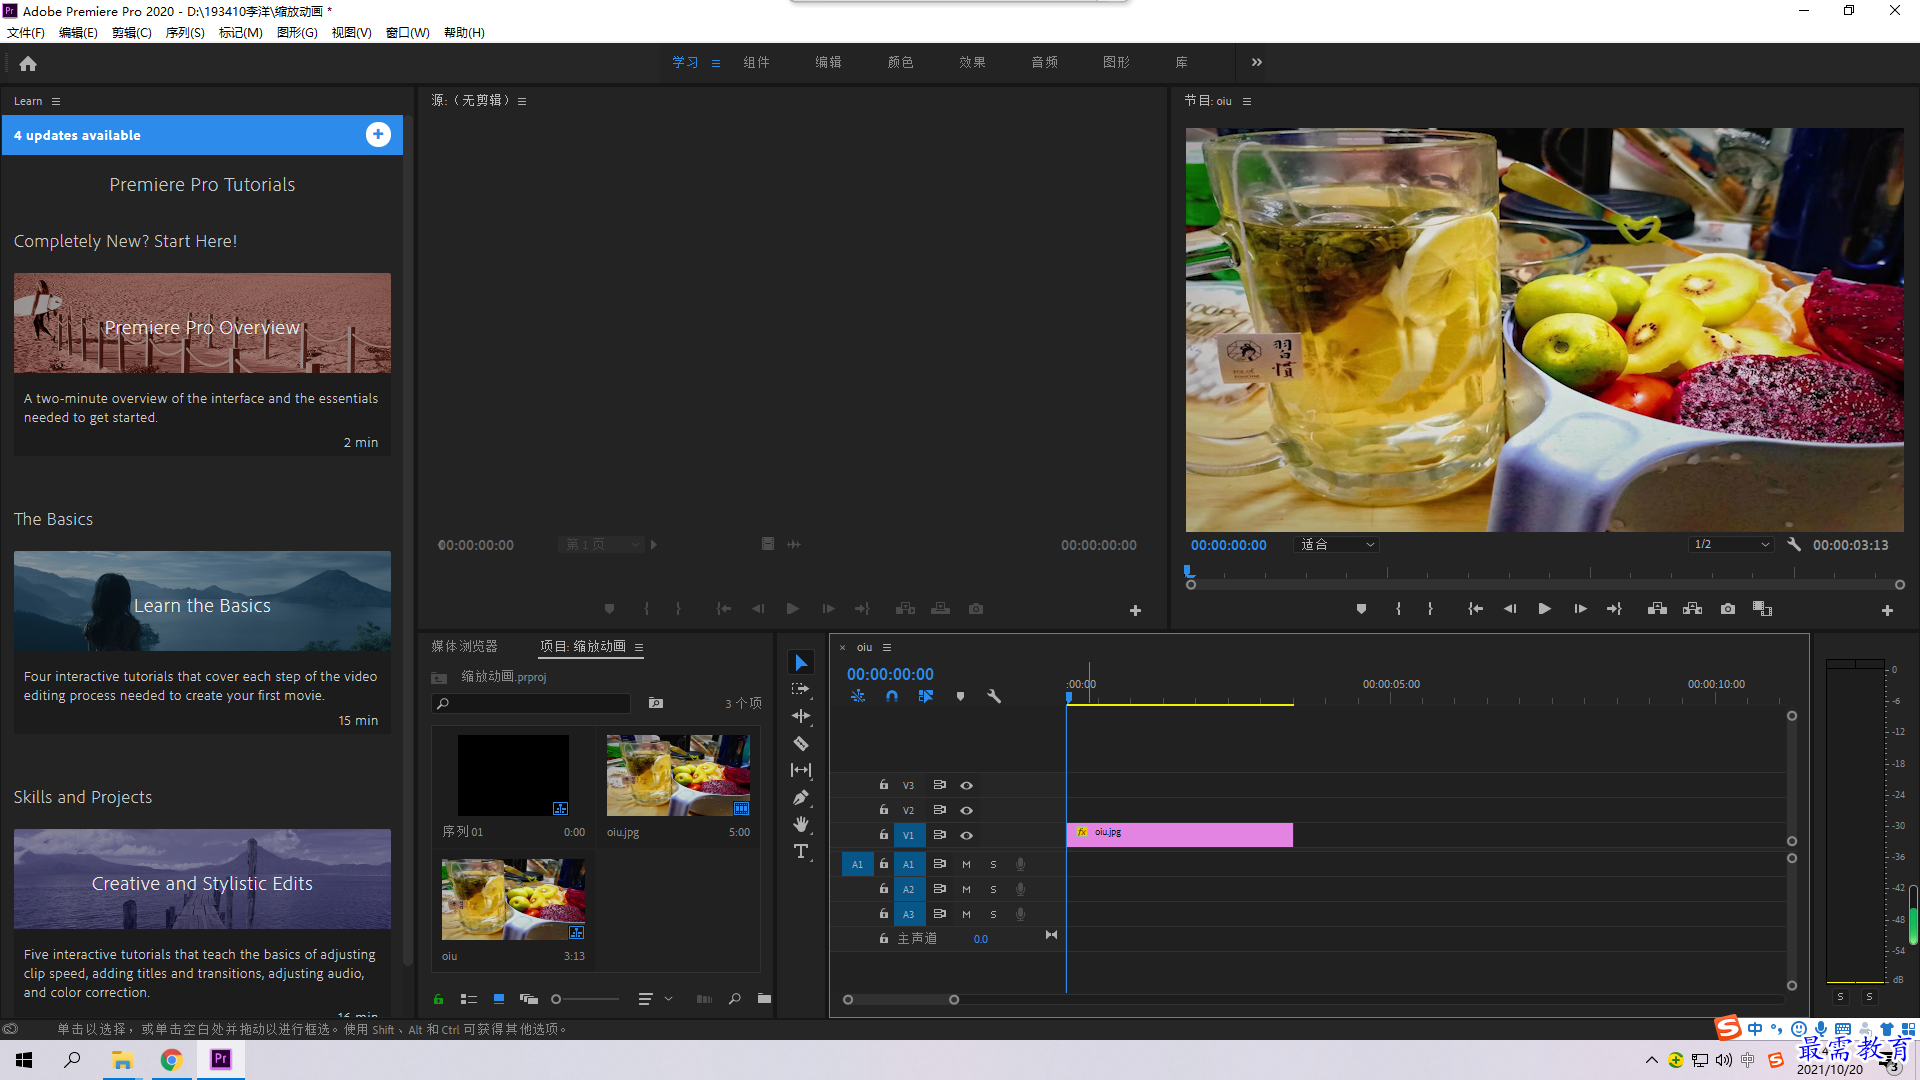Toggle sync lock on V3 track
Viewport: 1920px width, 1080px height.
(x=939, y=785)
